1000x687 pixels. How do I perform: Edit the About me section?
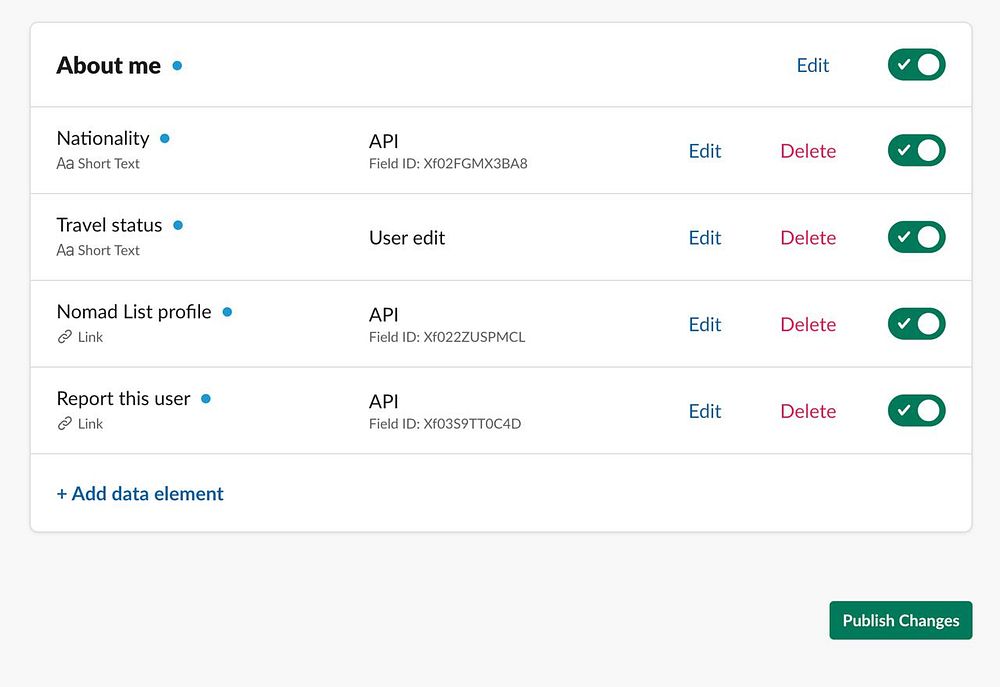coord(813,65)
